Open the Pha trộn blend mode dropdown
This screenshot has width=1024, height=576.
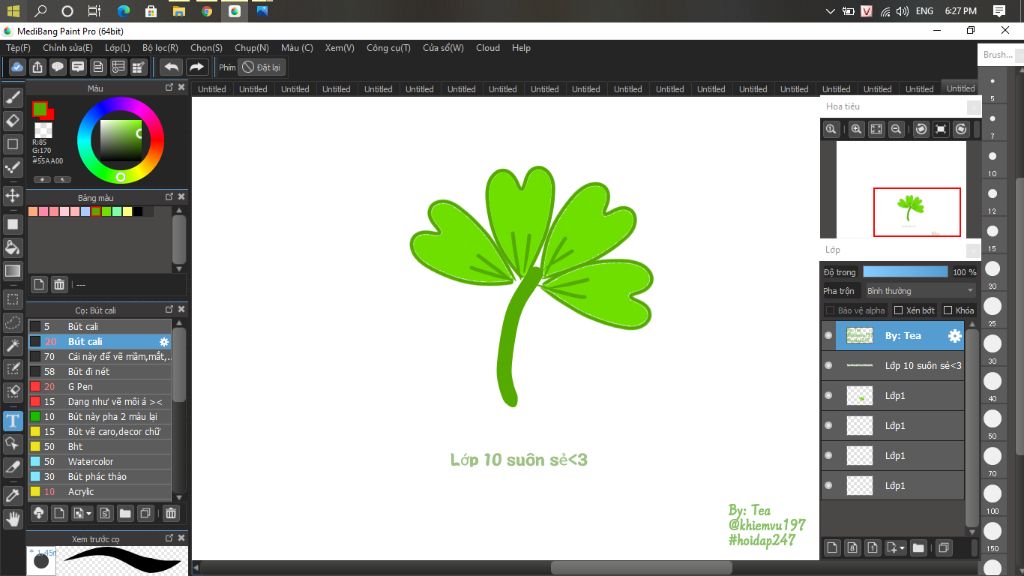(x=920, y=291)
